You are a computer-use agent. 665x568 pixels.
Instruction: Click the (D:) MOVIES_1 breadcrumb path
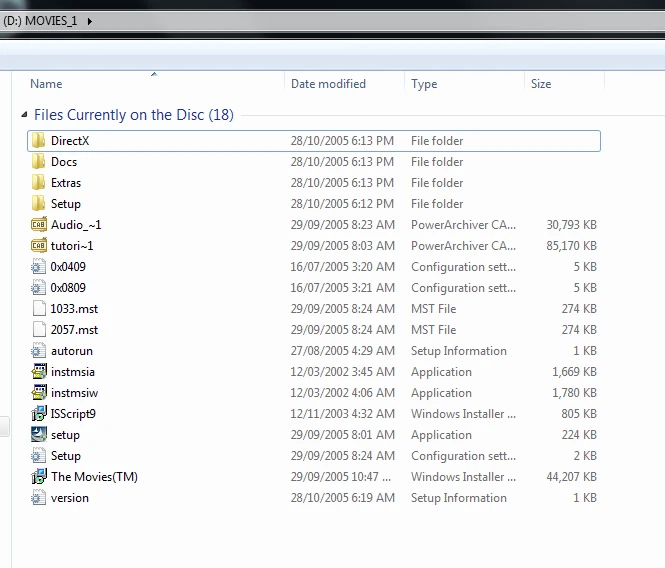[x=40, y=21]
